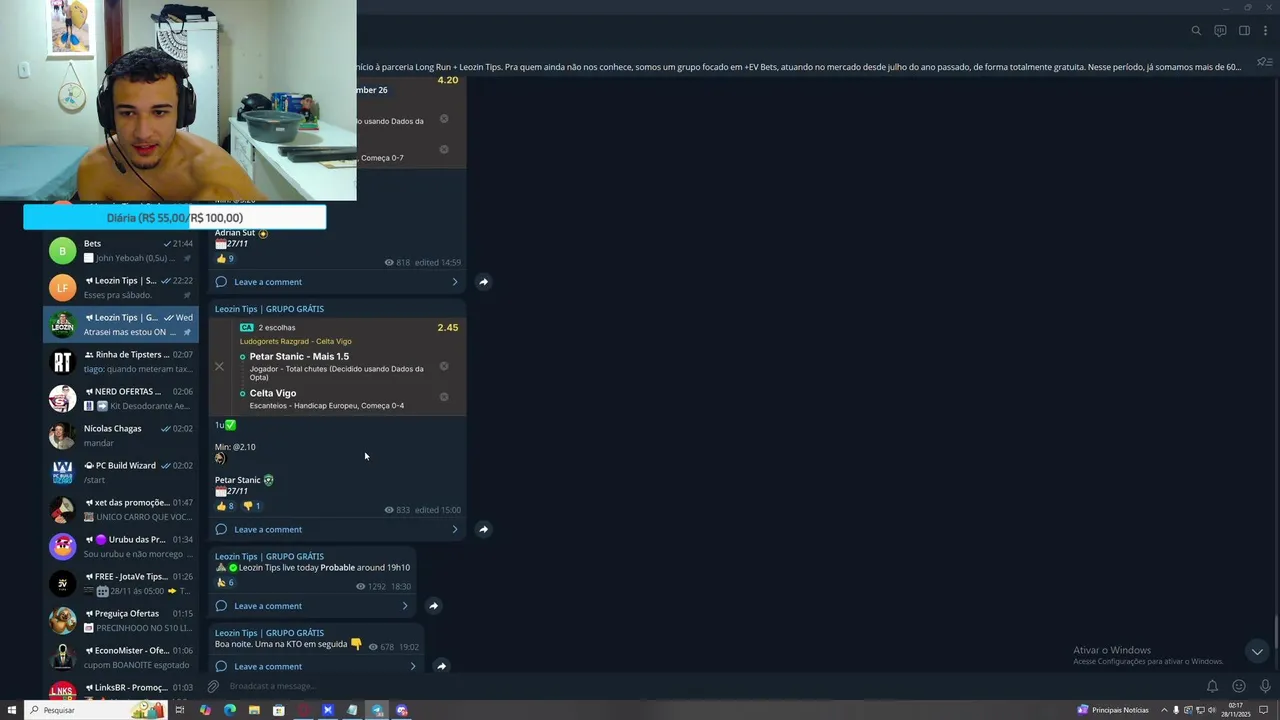This screenshot has height=720, width=1280.
Task: Open the Windows Start menu
Action: coord(12,710)
